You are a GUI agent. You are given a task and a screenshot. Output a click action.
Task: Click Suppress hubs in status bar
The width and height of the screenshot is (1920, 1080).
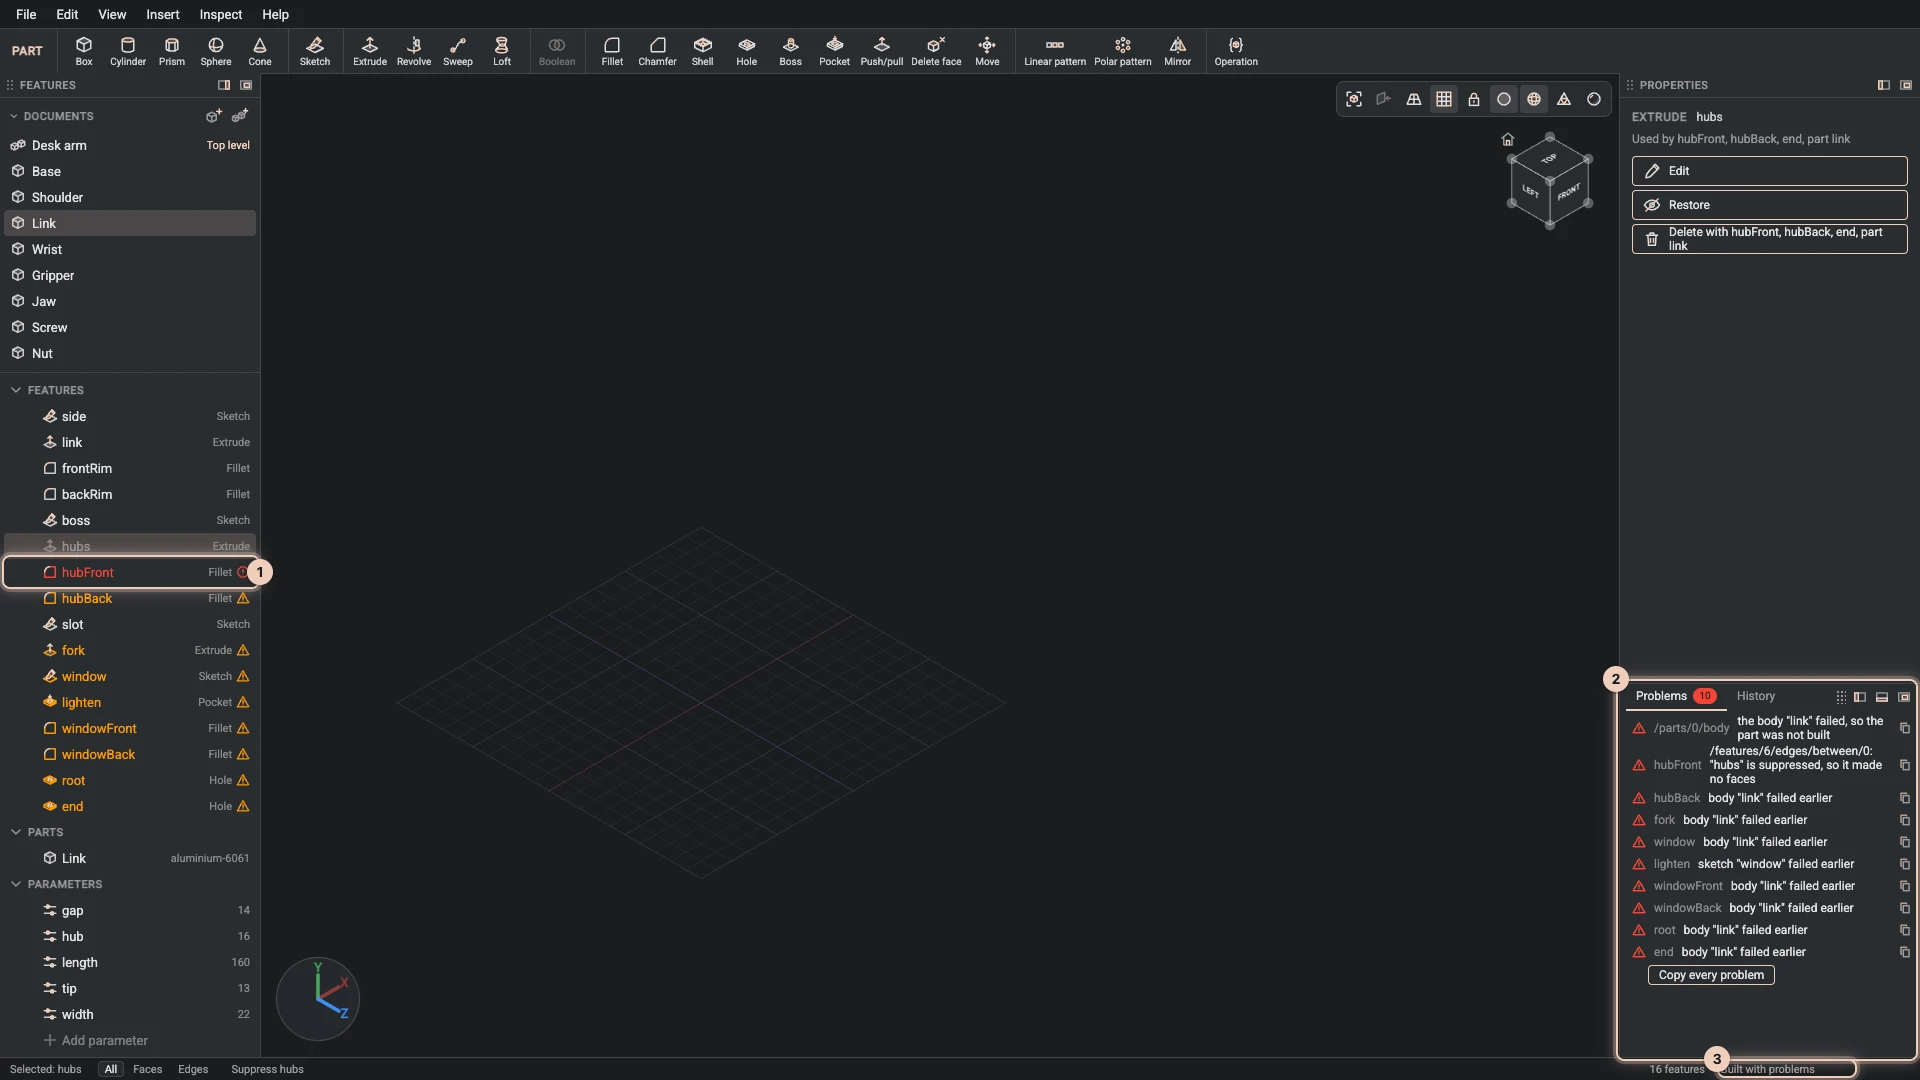(x=267, y=1069)
